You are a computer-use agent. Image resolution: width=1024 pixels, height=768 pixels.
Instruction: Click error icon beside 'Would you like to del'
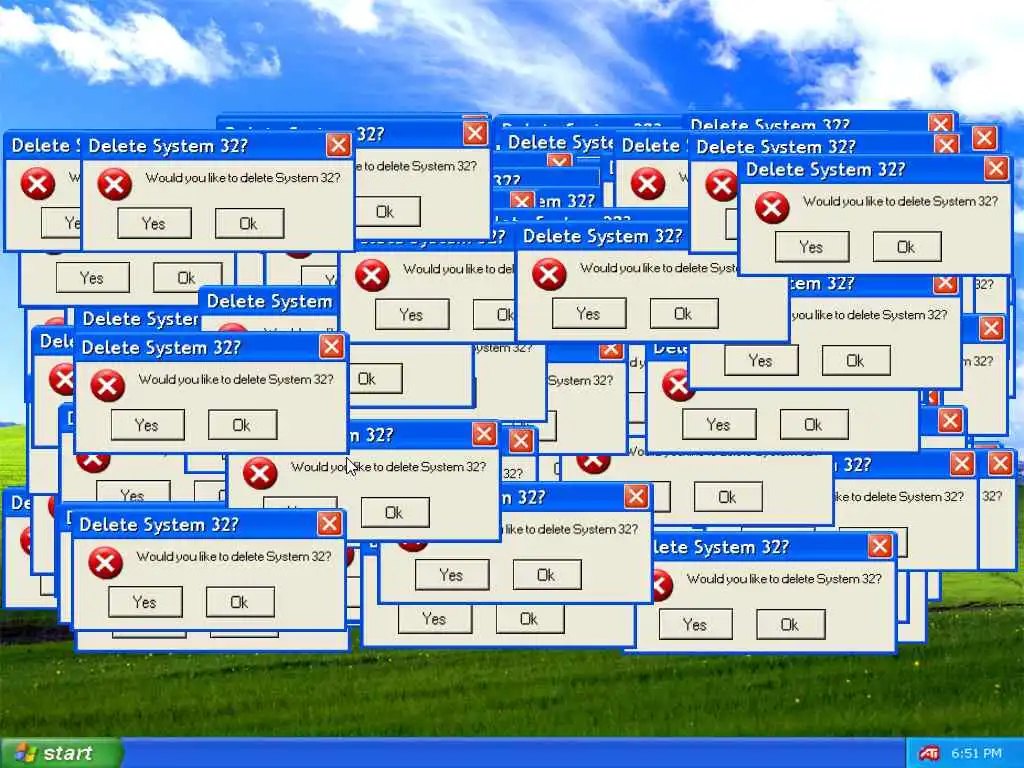(x=372, y=276)
